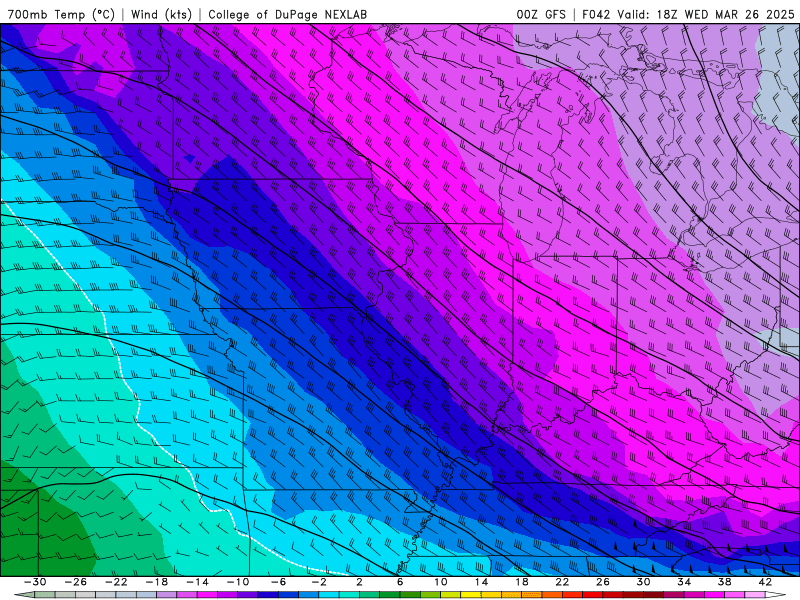Screen dimensions: 800x600
Task: Click the '30' color bar label
Action: [643, 582]
